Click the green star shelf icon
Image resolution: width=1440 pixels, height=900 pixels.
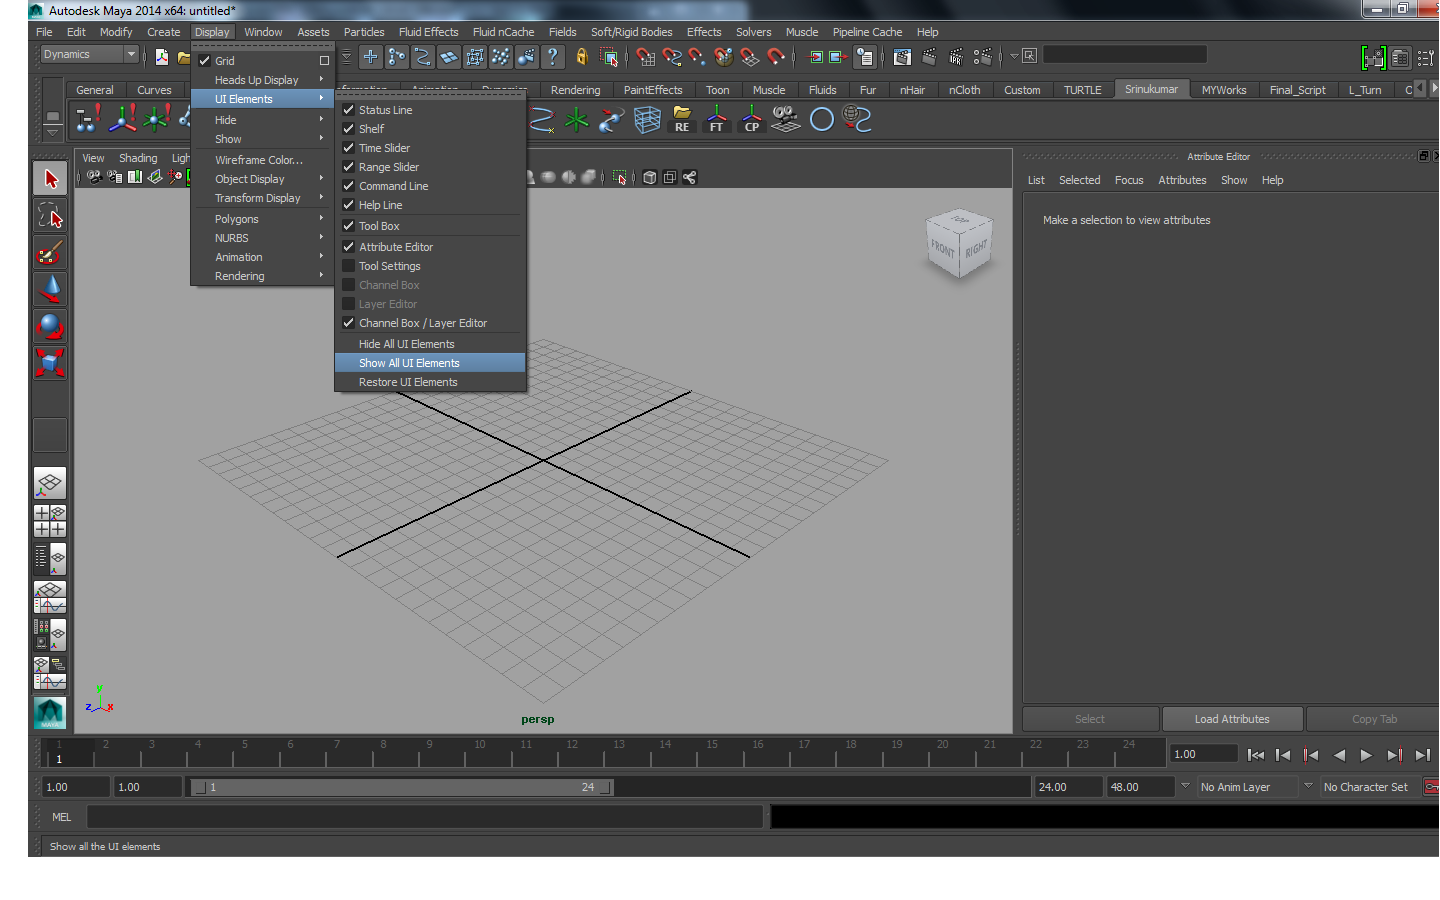click(x=577, y=120)
